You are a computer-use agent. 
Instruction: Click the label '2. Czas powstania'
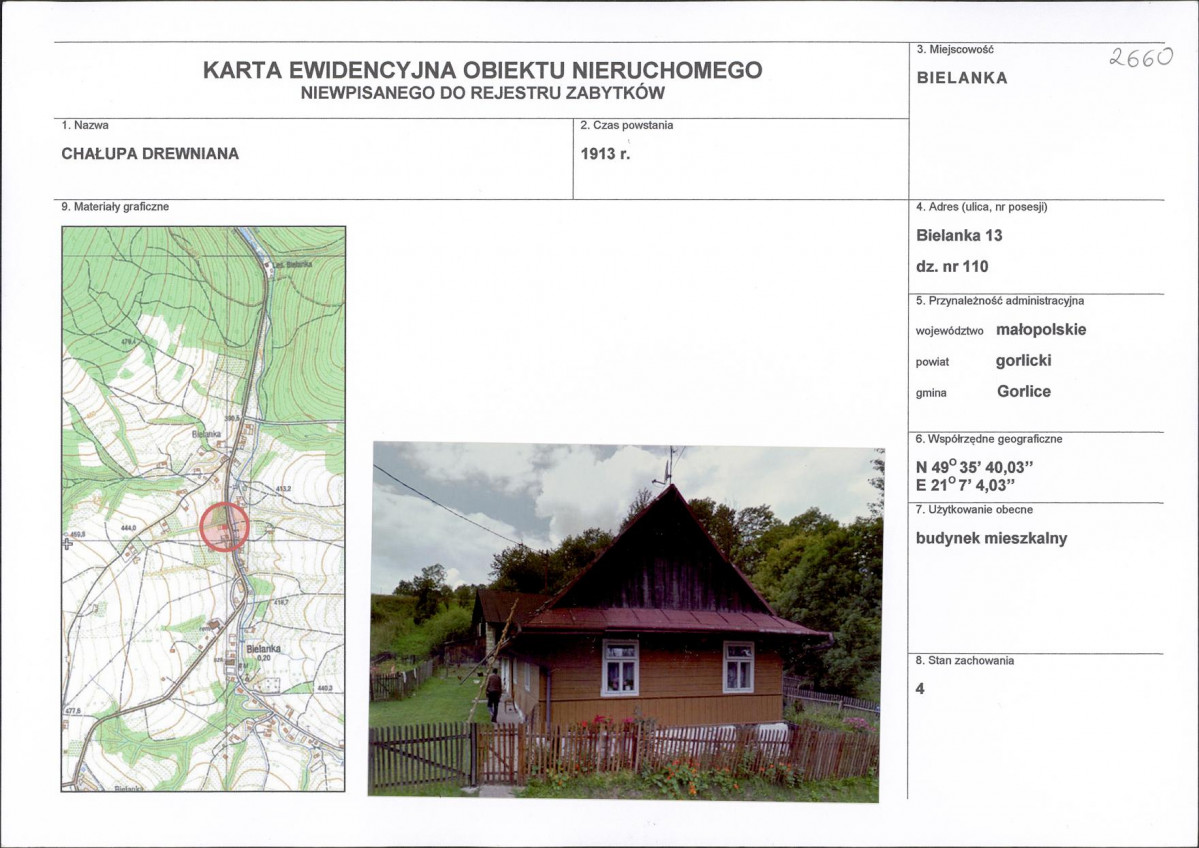pyautogui.click(x=627, y=125)
